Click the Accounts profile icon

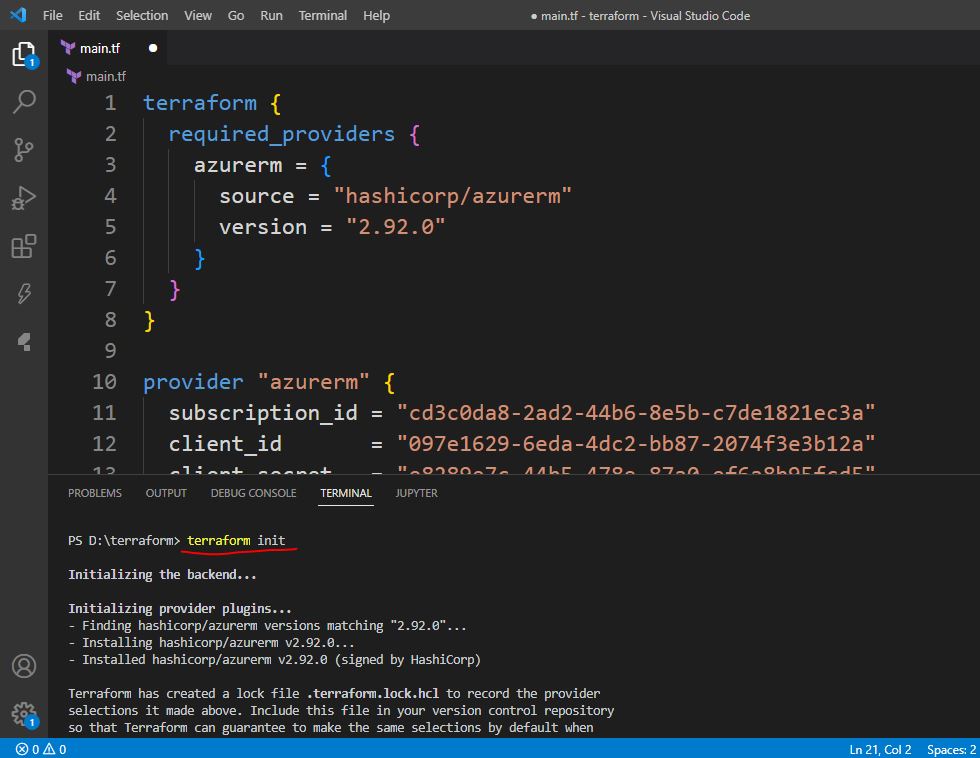point(24,666)
